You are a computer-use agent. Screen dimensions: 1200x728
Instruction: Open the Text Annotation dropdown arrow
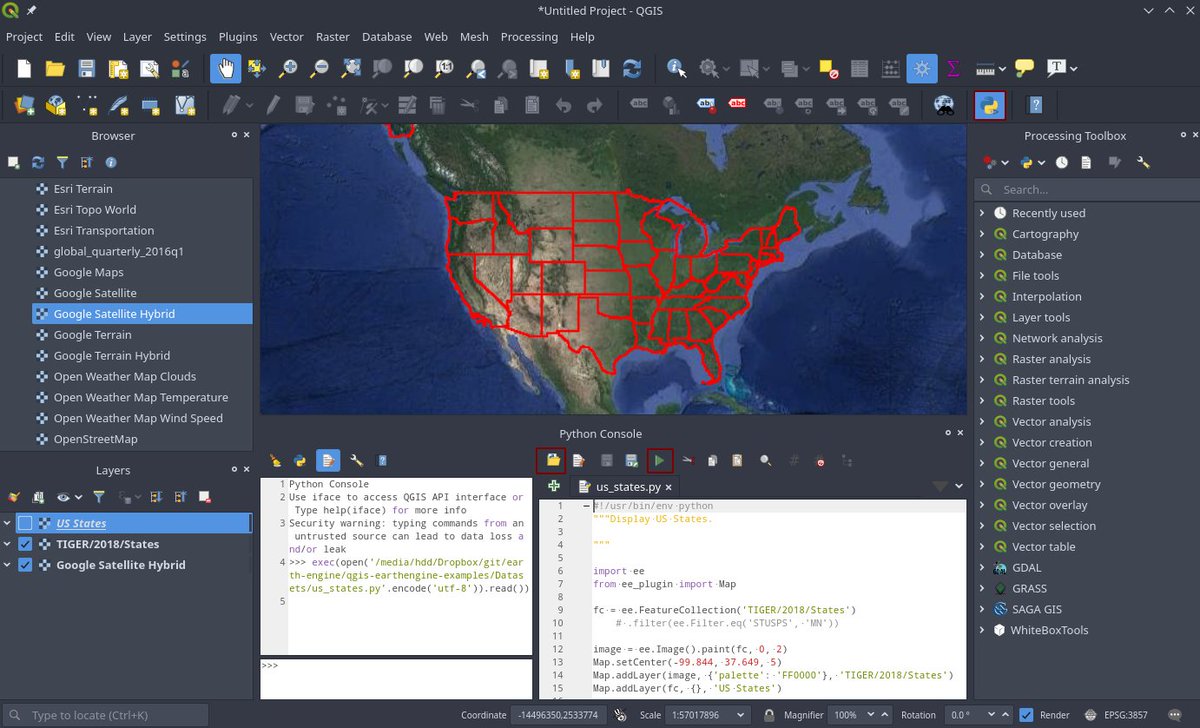(1073, 69)
